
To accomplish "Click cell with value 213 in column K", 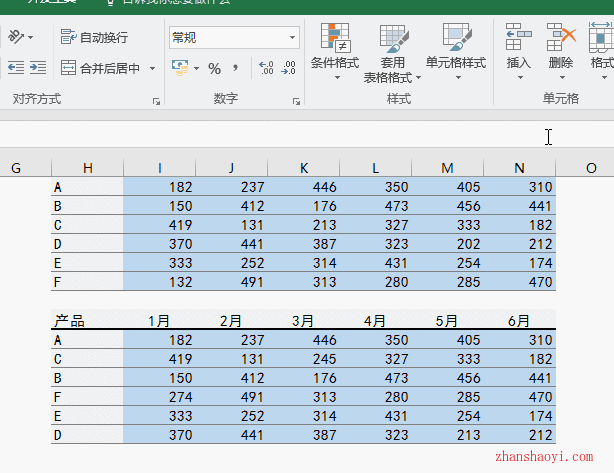I will 303,225.
